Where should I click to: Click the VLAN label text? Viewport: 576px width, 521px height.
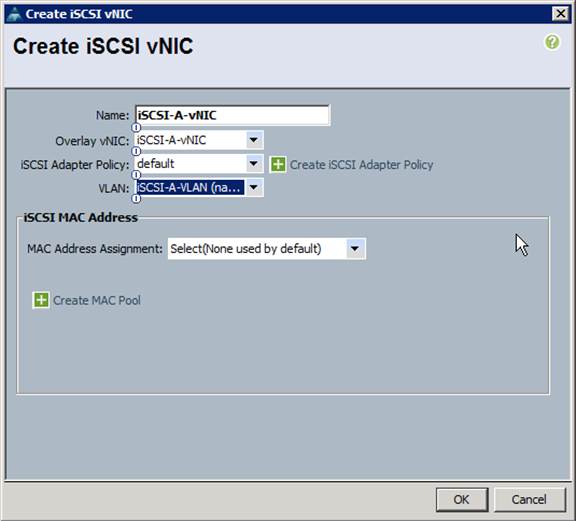point(114,188)
